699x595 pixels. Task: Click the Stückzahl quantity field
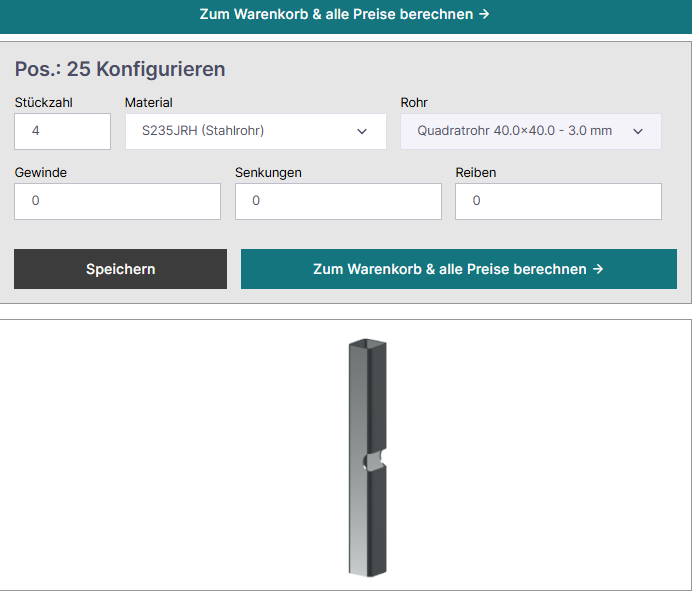(62, 131)
